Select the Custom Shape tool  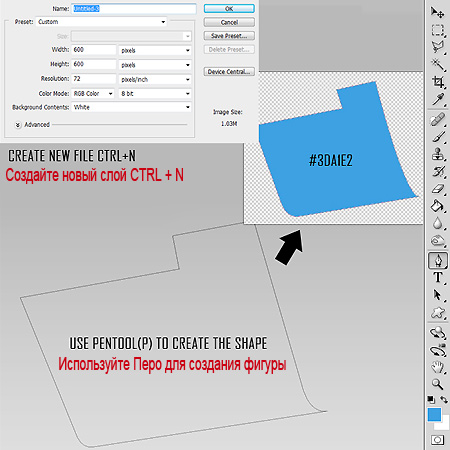point(438,313)
